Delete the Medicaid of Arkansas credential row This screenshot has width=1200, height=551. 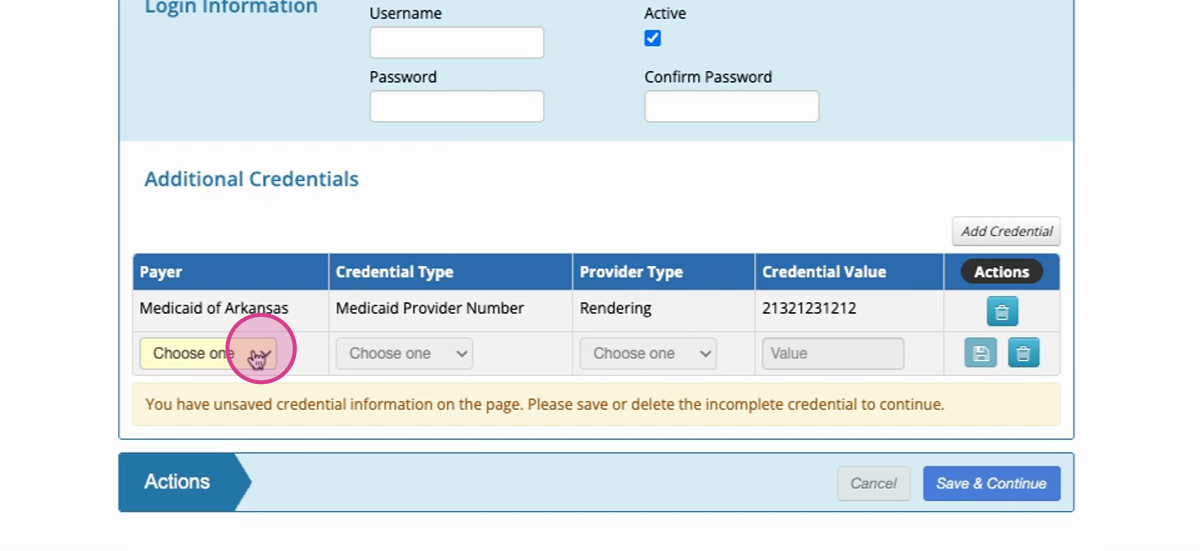pos(1002,311)
